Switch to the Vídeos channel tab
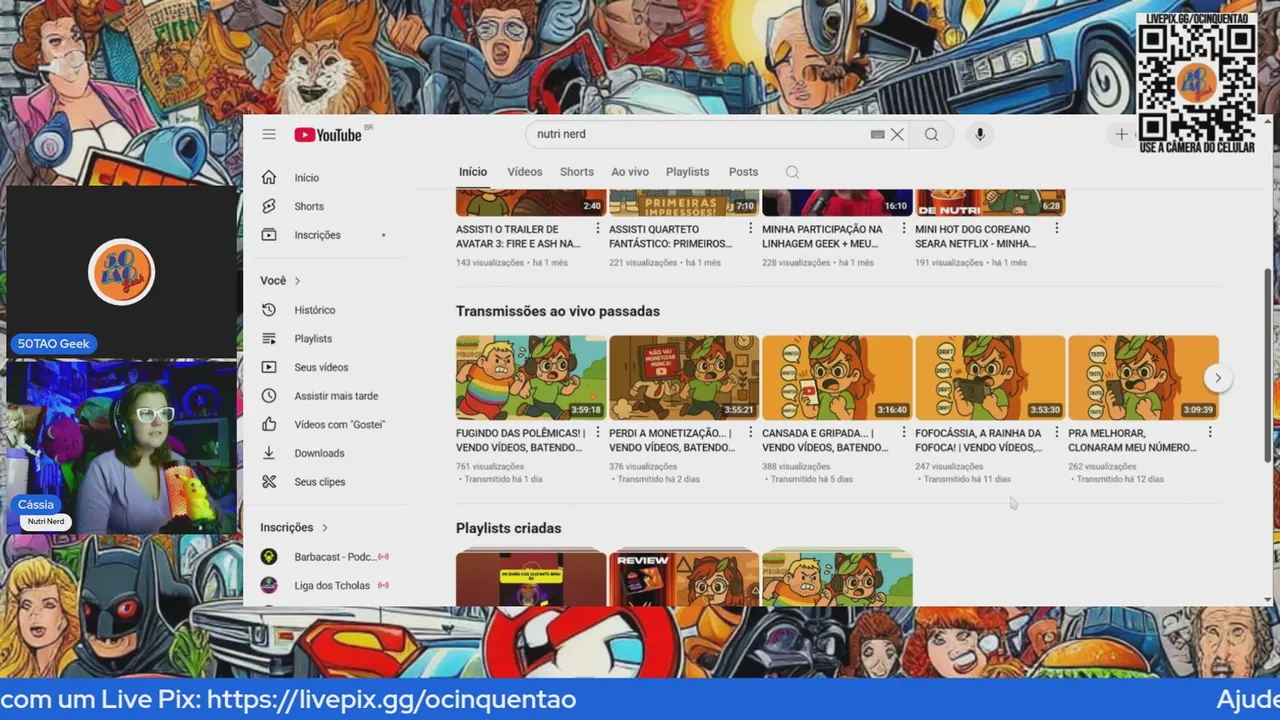This screenshot has width=1280, height=720. pyautogui.click(x=524, y=172)
